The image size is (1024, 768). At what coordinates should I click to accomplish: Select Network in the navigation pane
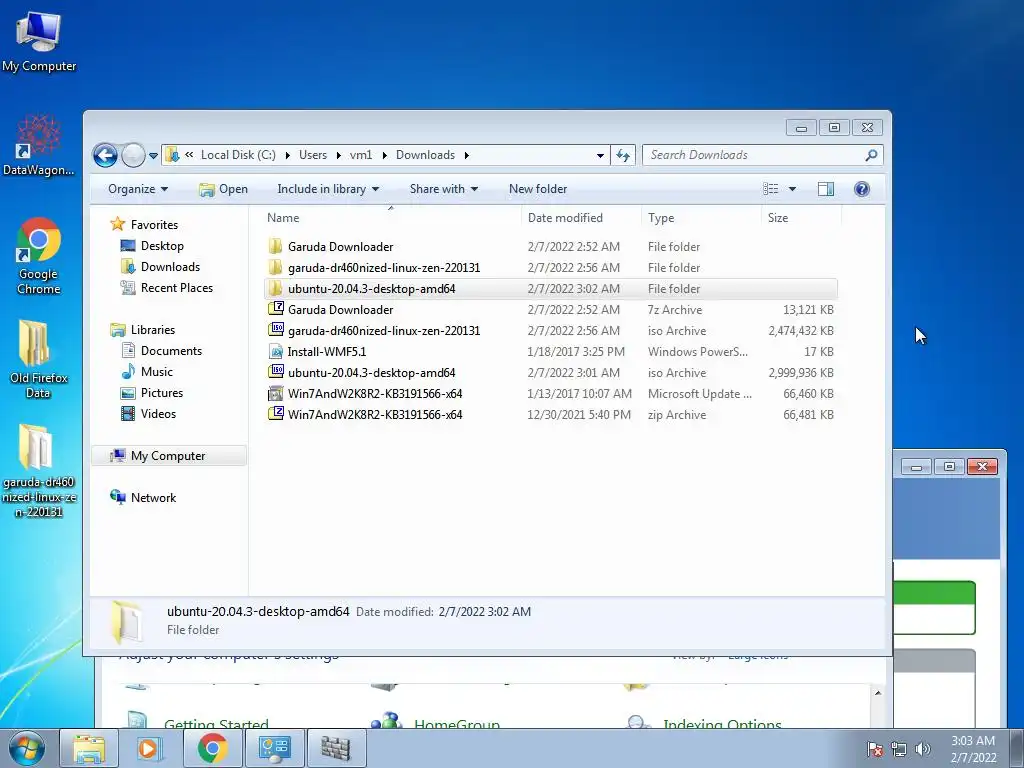143,498
